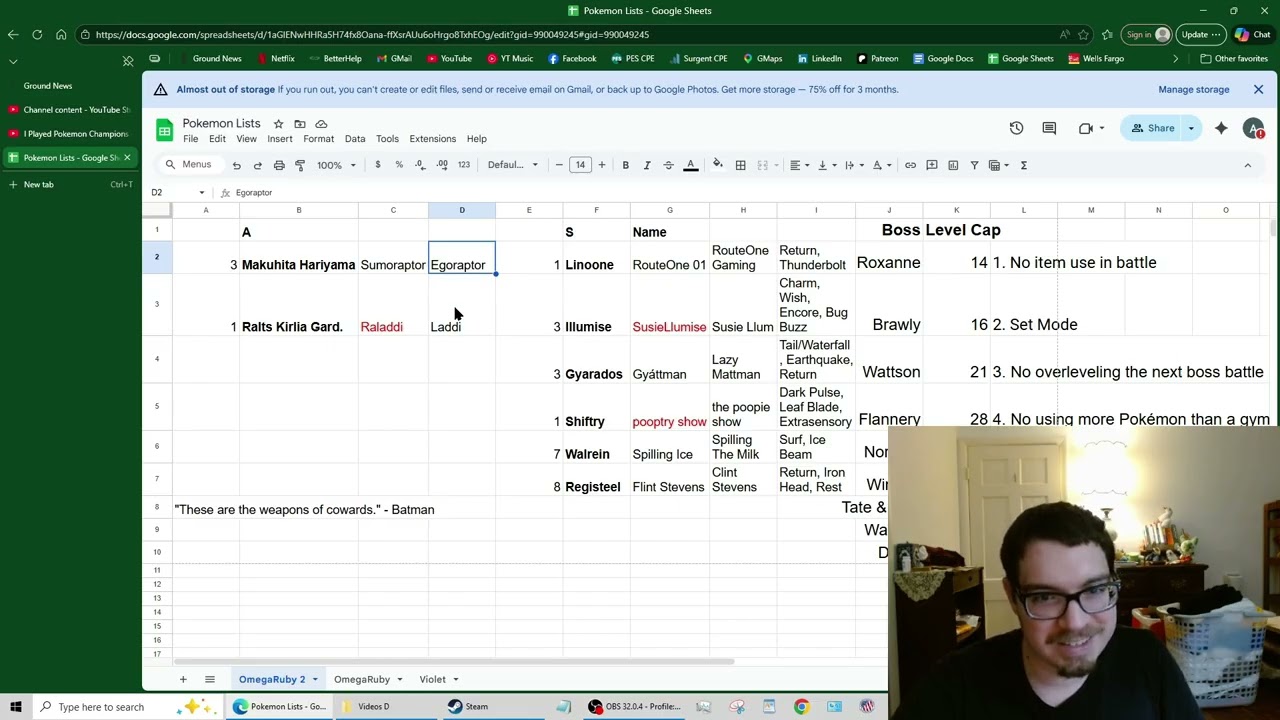Open the zoom 100% dropdown
This screenshot has width=1280, height=720.
click(x=336, y=165)
